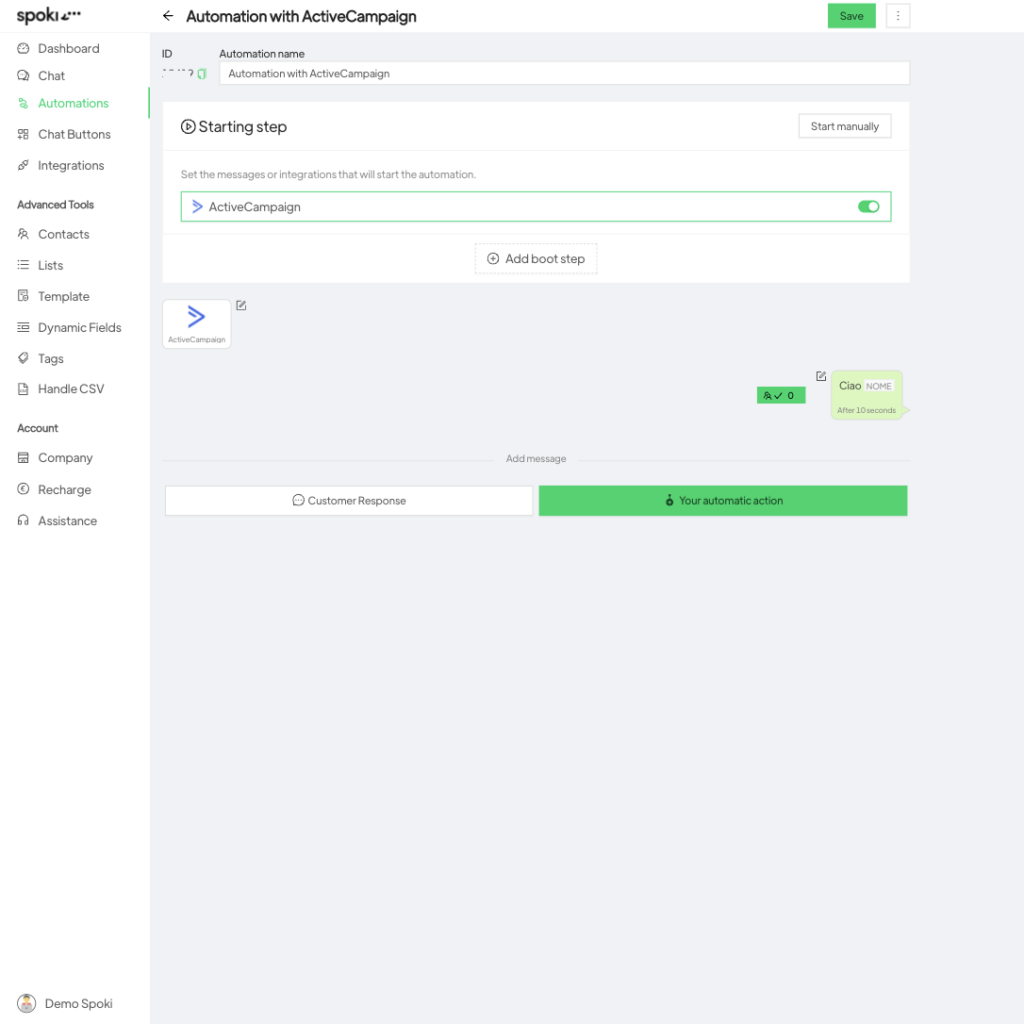Open the three-dot more options menu
Viewport: 1024px width, 1024px height.
(x=898, y=16)
